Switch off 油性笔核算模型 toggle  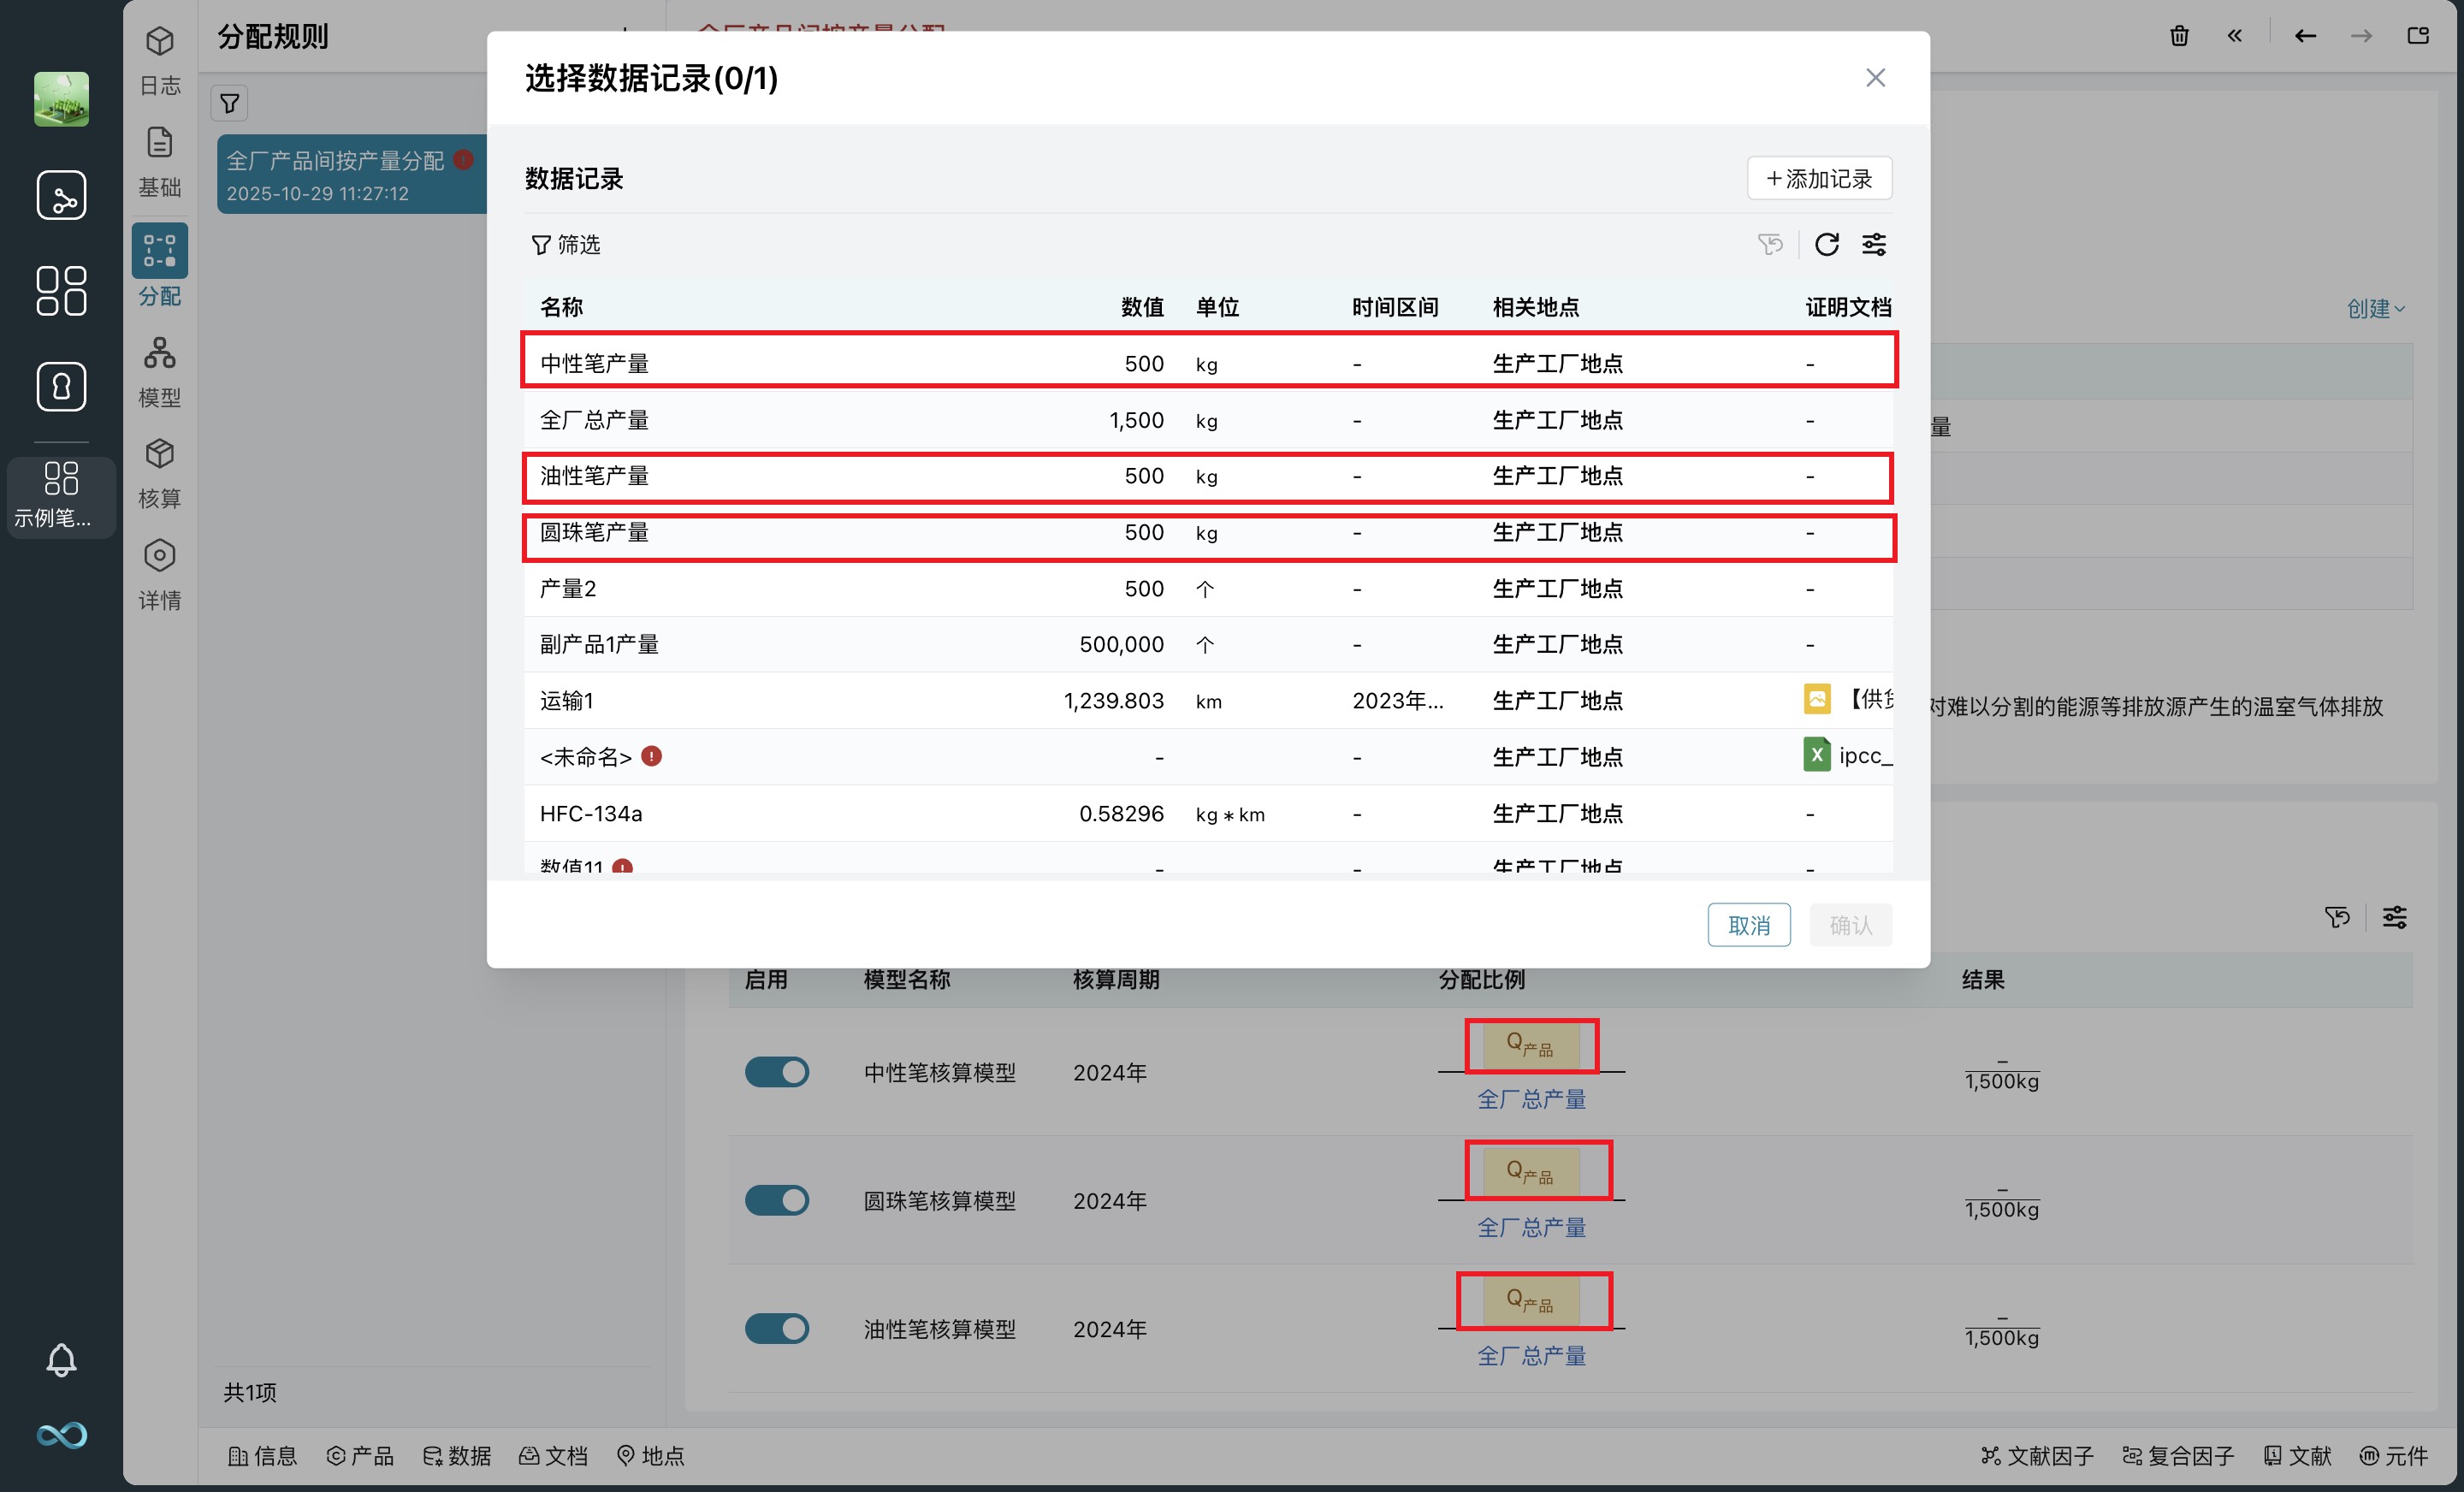pos(776,1328)
